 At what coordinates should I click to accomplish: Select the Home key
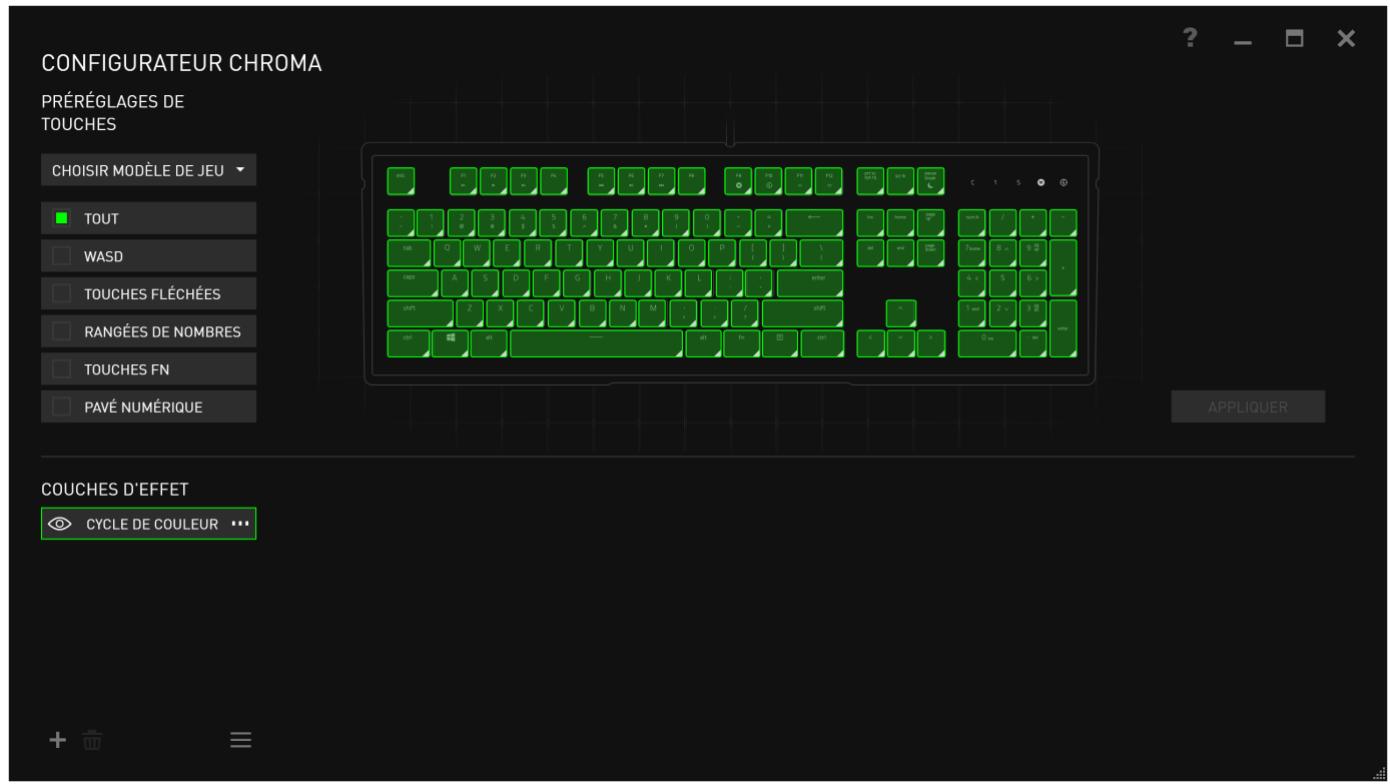tap(901, 223)
